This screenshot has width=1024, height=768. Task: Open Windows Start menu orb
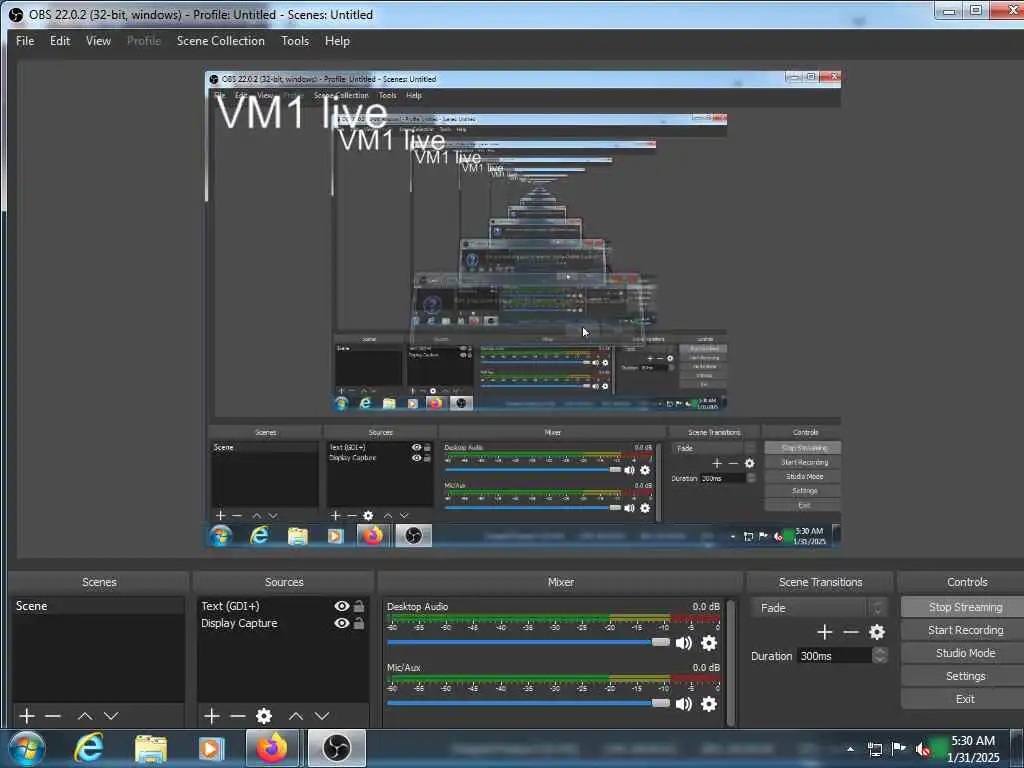coord(26,748)
